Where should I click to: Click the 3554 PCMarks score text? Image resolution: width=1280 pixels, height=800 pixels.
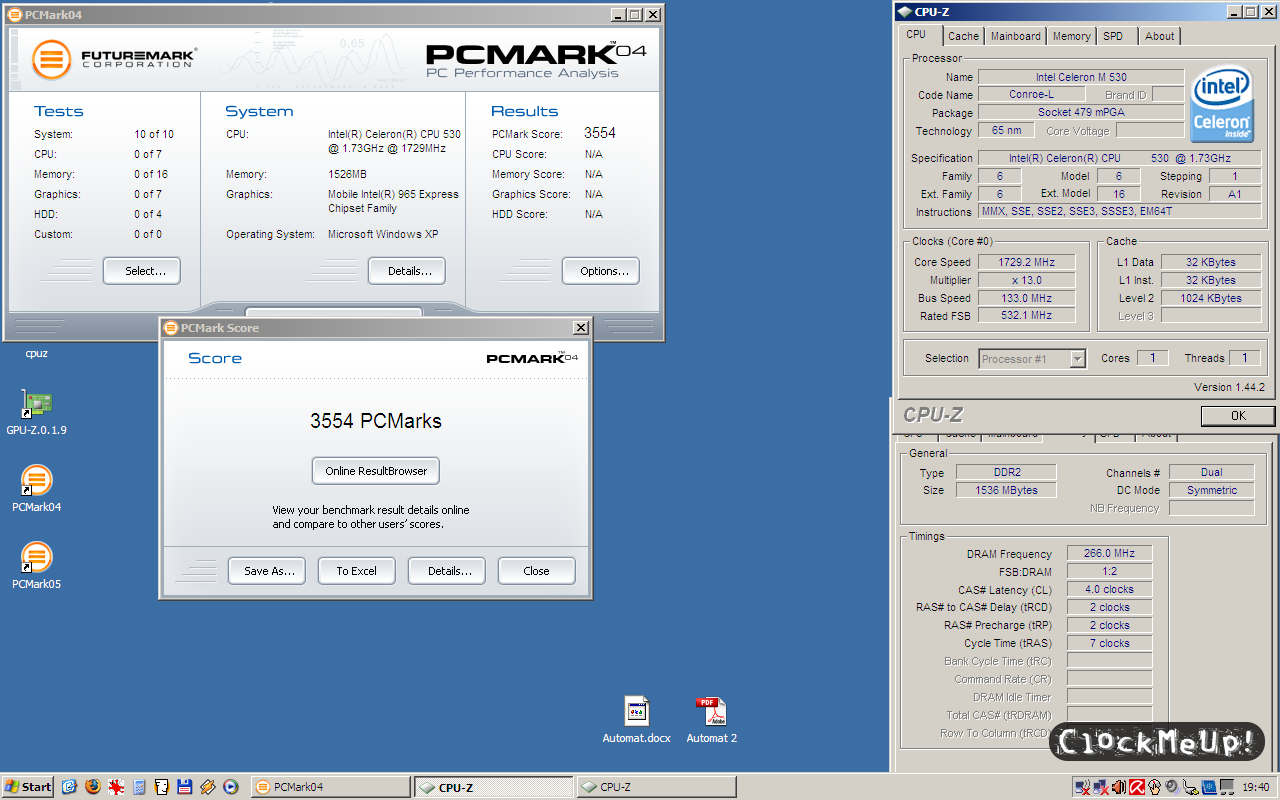[x=376, y=421]
